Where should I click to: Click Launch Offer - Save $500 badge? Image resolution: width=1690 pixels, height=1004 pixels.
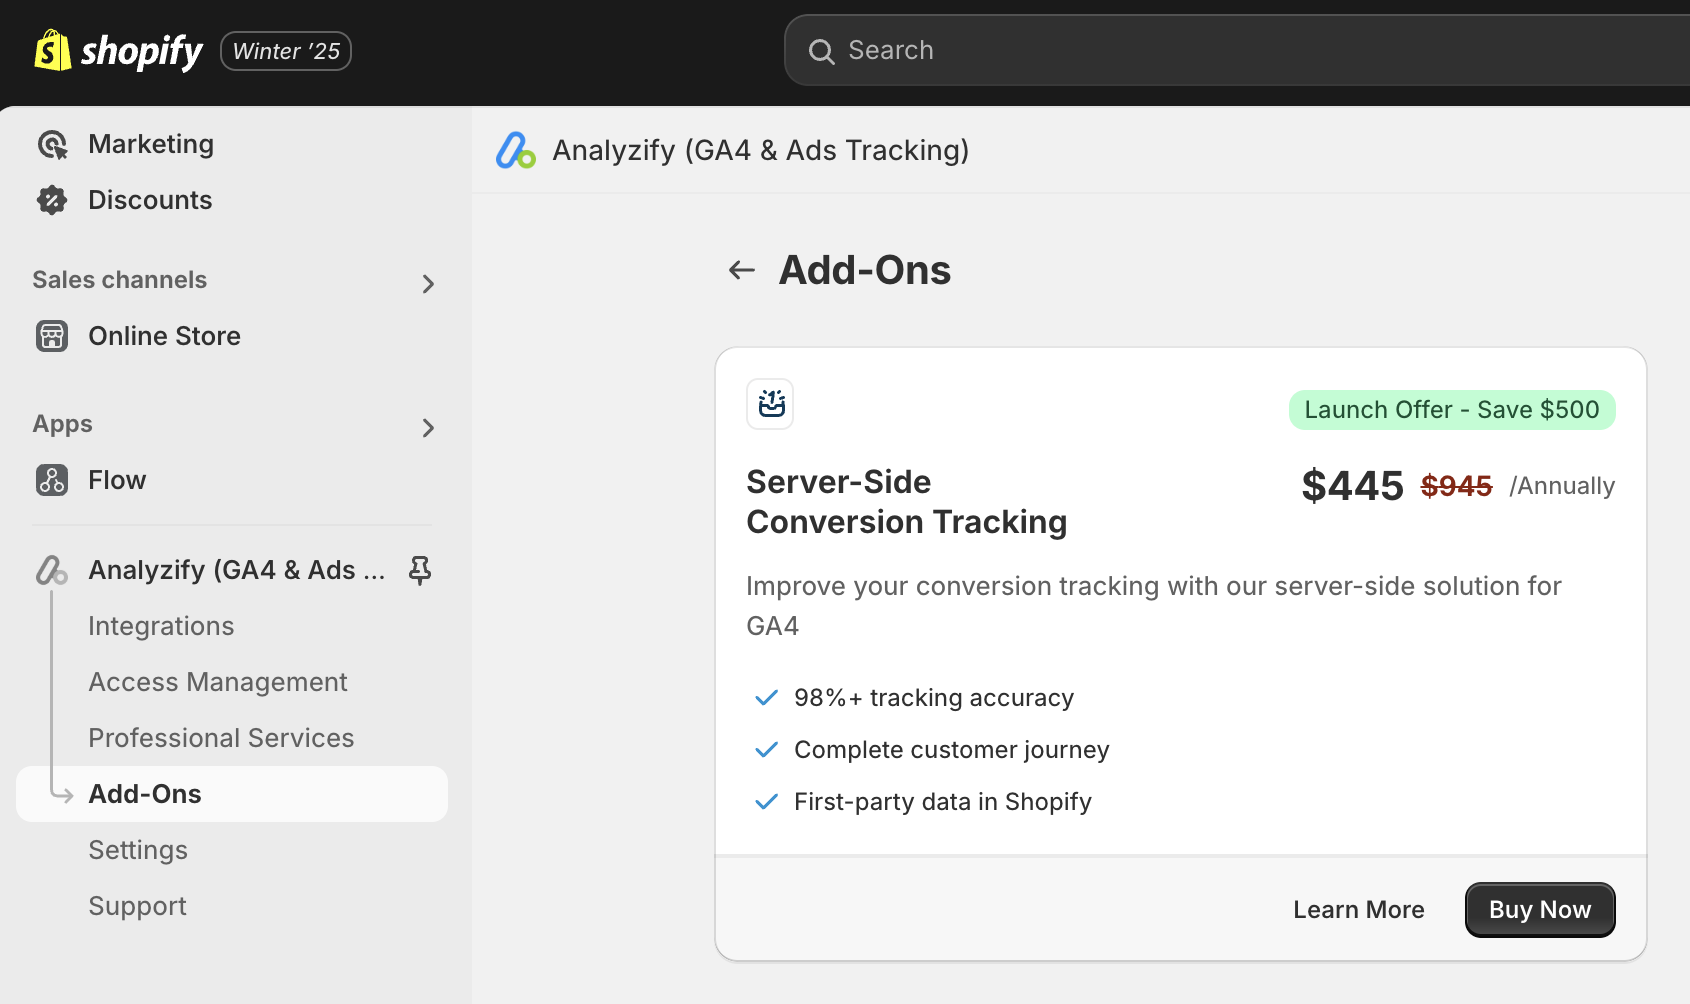pos(1452,410)
